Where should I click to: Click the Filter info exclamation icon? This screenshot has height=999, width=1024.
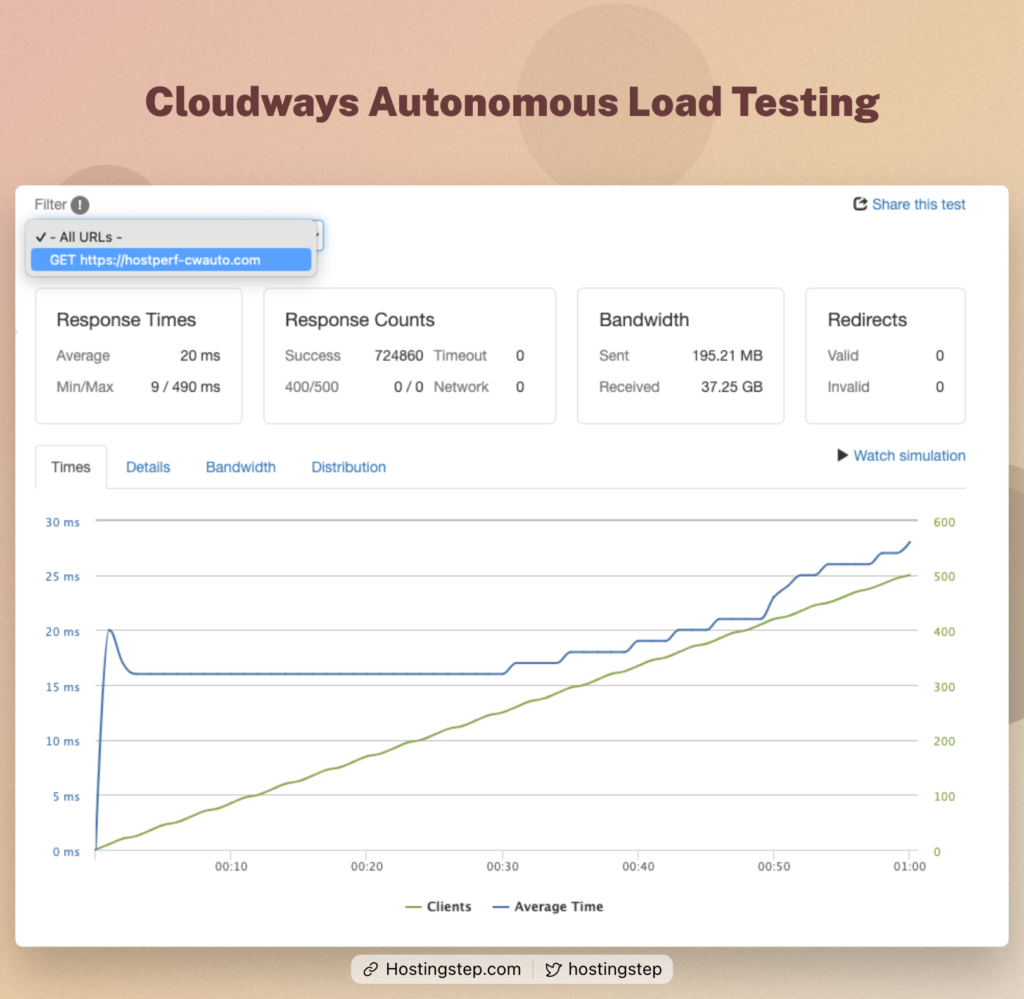pyautogui.click(x=80, y=205)
